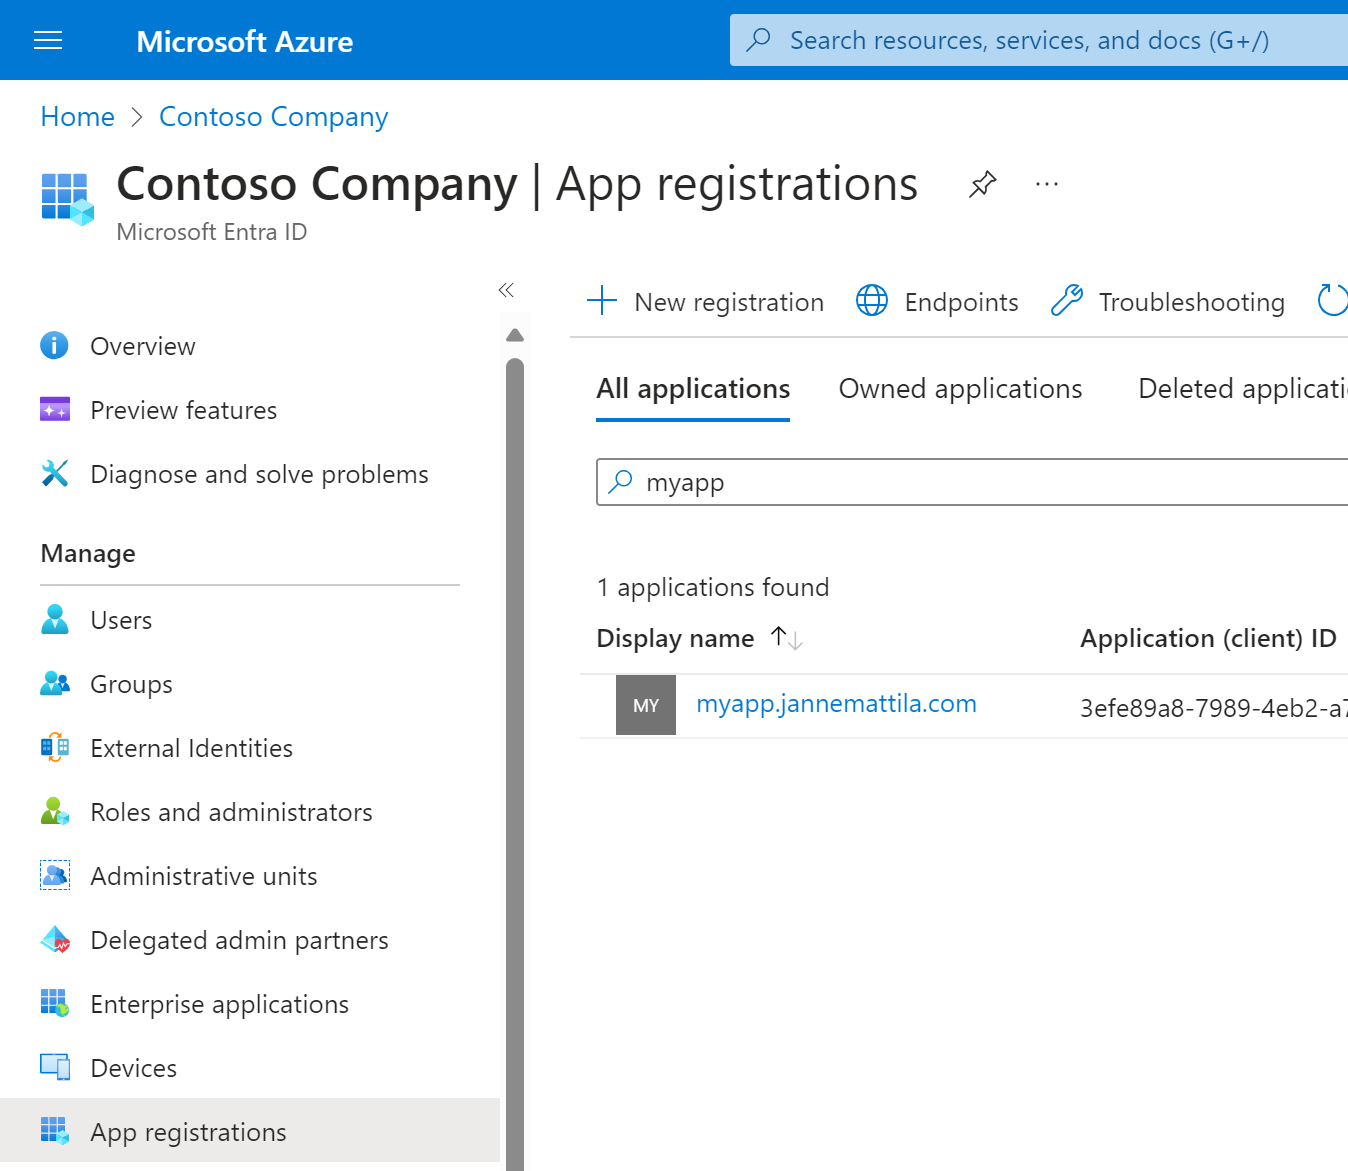Viewport: 1348px width, 1171px height.
Task: Open Overview in side menu
Action: [143, 346]
